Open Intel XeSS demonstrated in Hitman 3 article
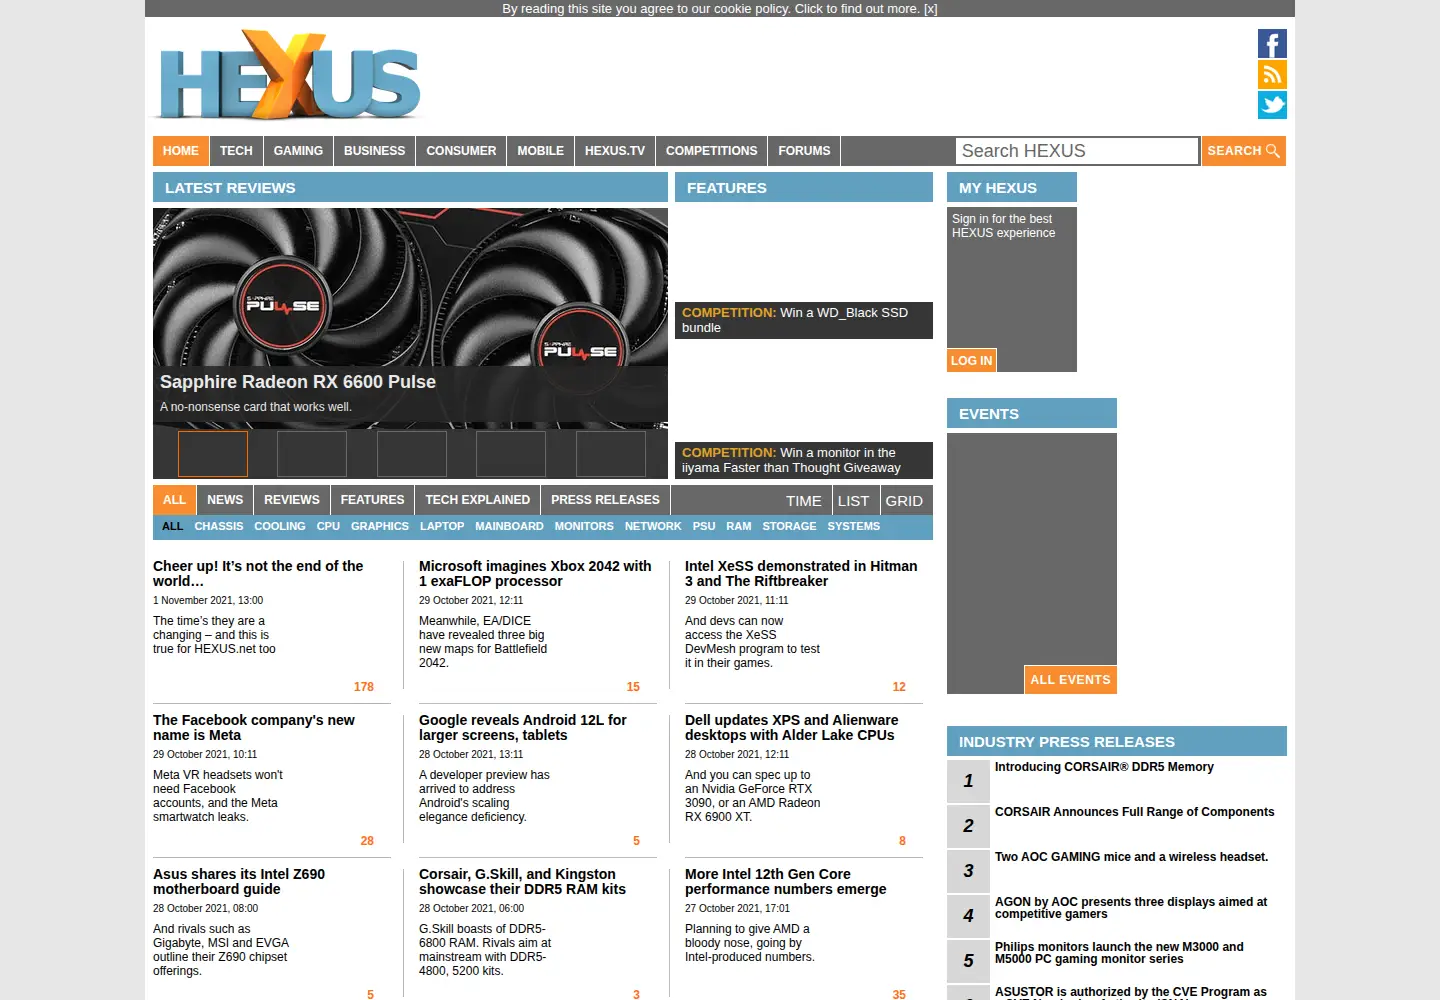 801,573
